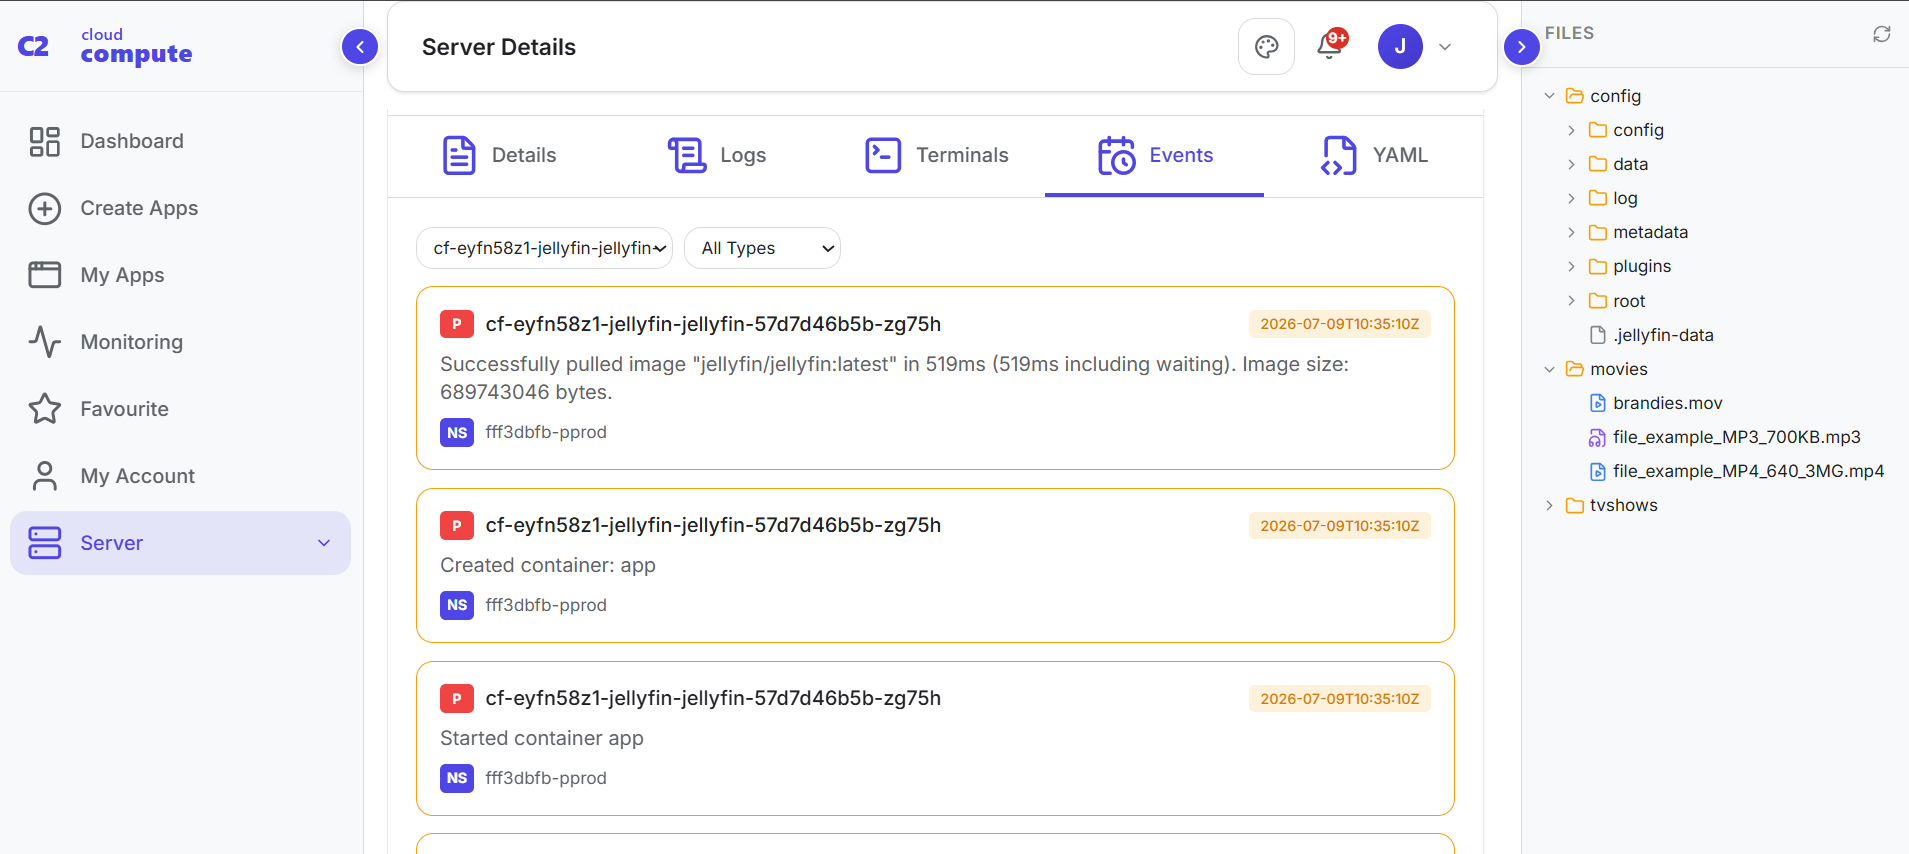Open My Account page

click(x=181, y=476)
